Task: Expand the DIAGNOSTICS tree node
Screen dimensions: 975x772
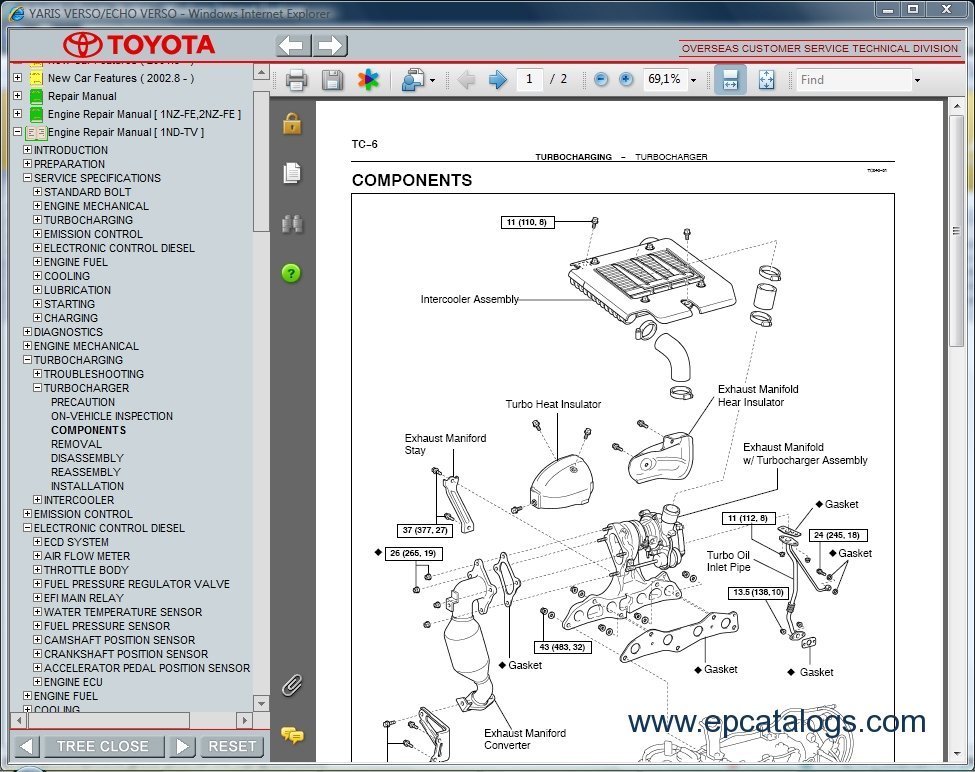Action: [28, 332]
